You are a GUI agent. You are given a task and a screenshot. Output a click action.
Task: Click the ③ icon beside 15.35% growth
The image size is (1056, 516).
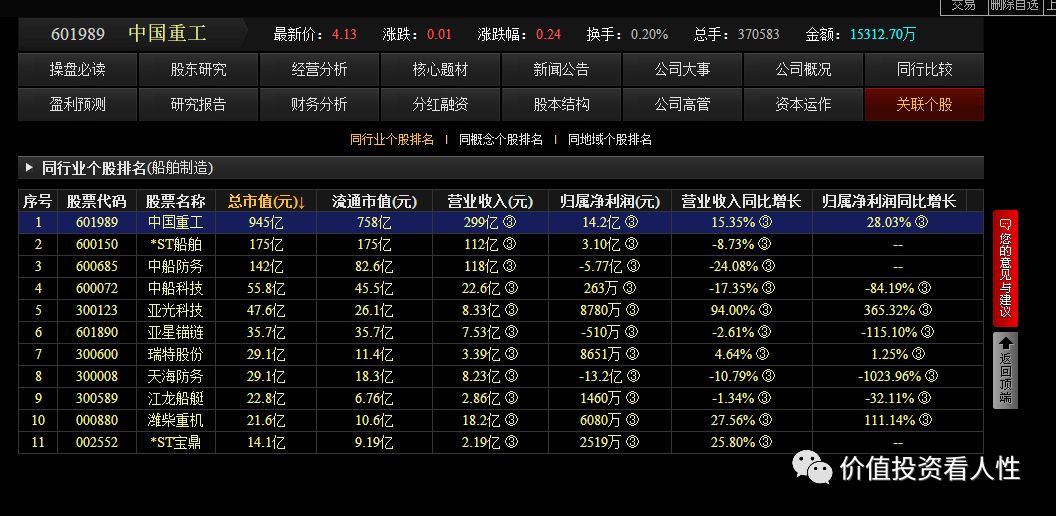(x=766, y=222)
